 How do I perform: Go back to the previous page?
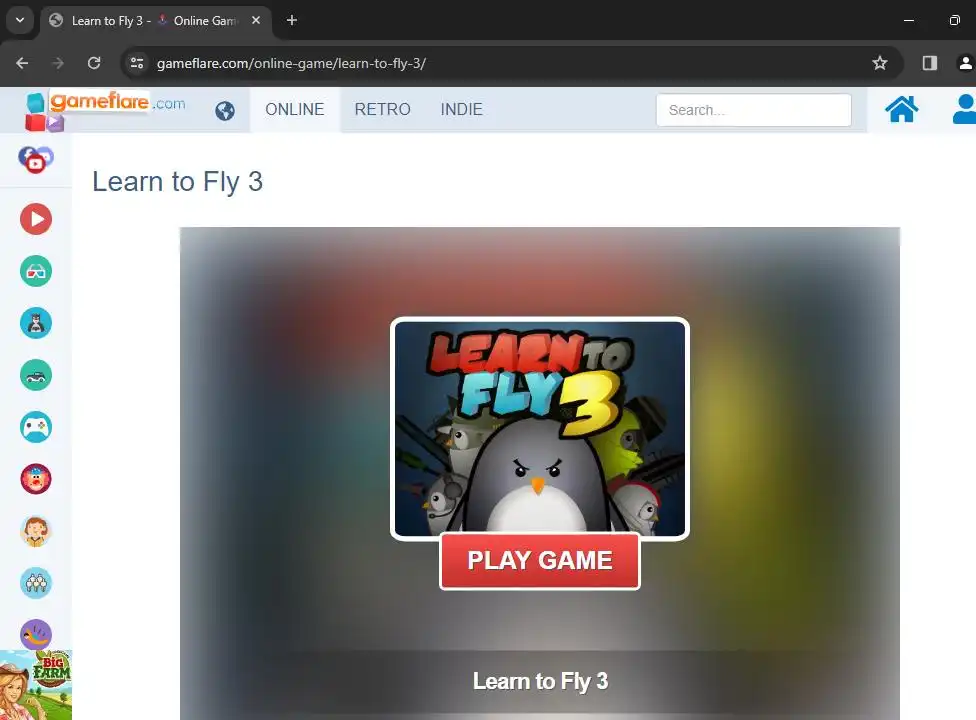tap(22, 63)
